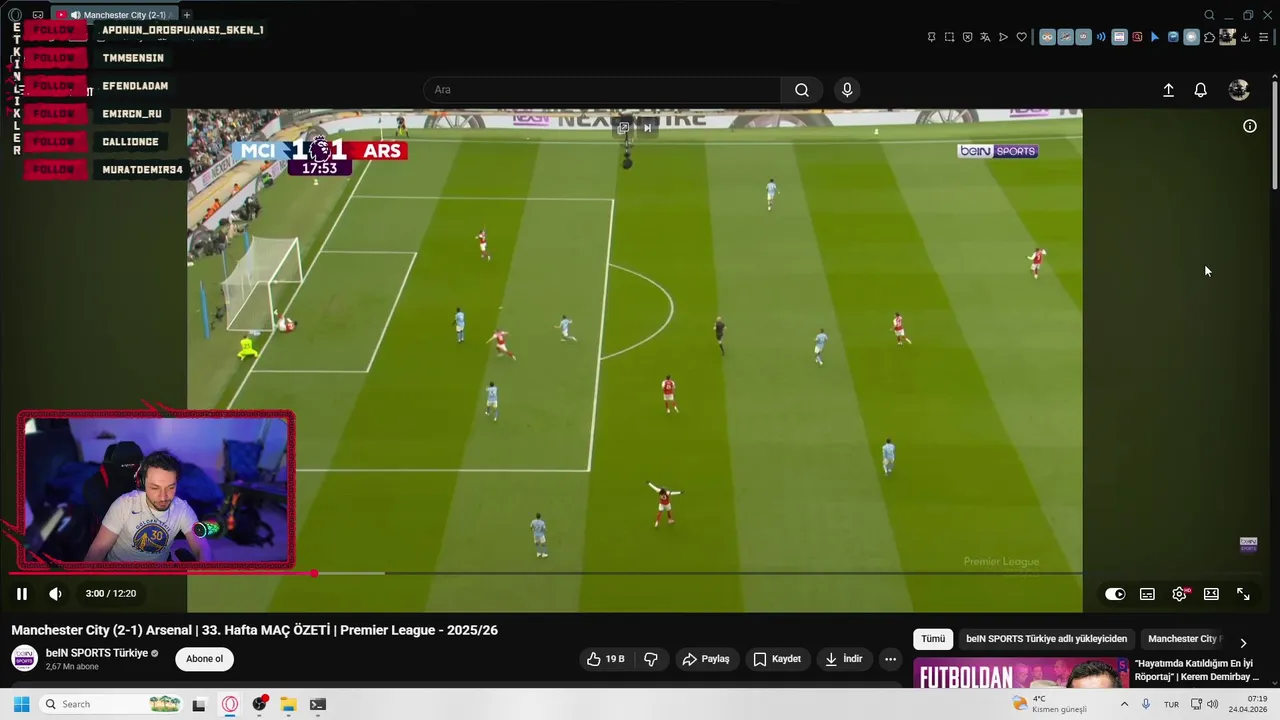Share the video with Paylaş
The image size is (1280, 720).
pyautogui.click(x=706, y=659)
